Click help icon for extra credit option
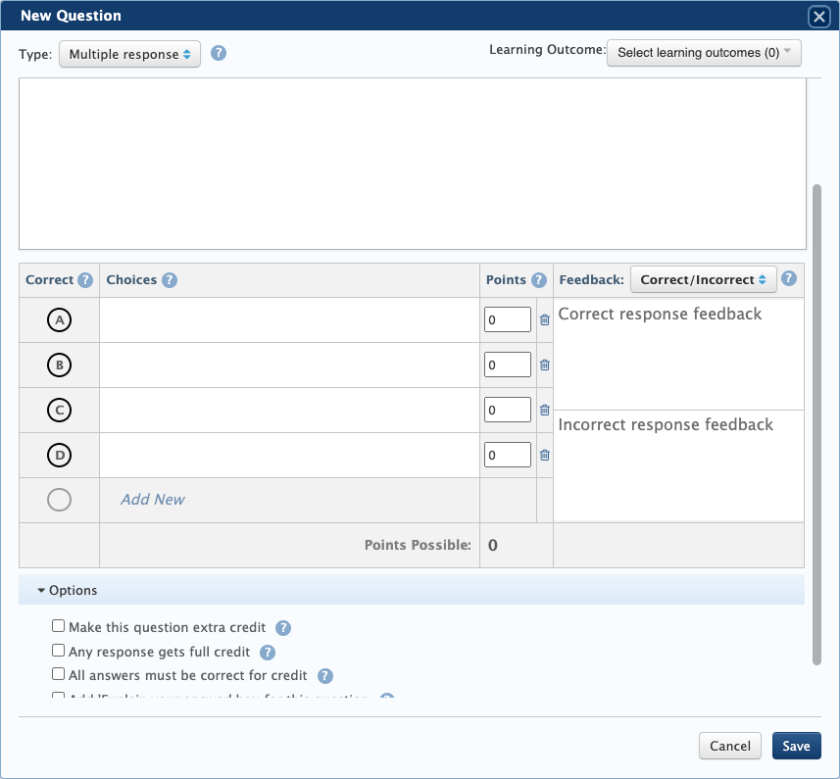This screenshot has width=840, height=779. (283, 628)
